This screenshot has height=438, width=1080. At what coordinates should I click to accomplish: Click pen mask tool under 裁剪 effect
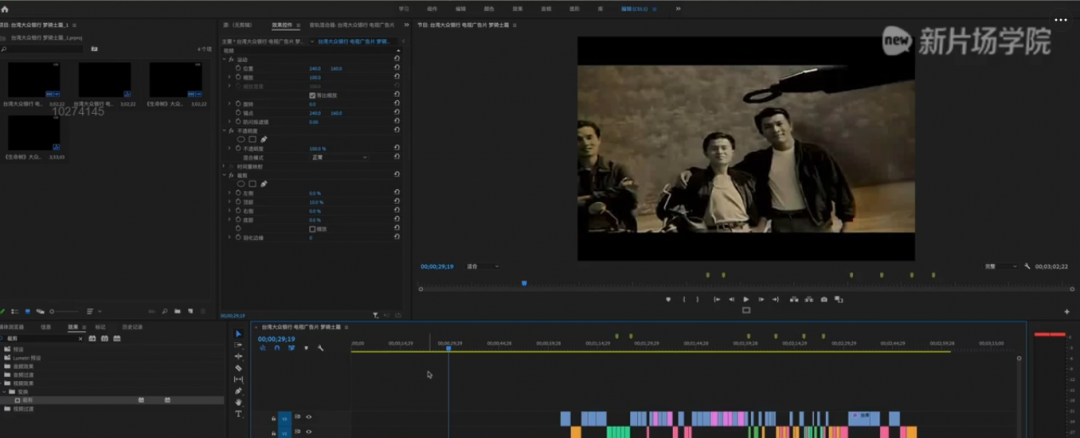click(x=264, y=184)
